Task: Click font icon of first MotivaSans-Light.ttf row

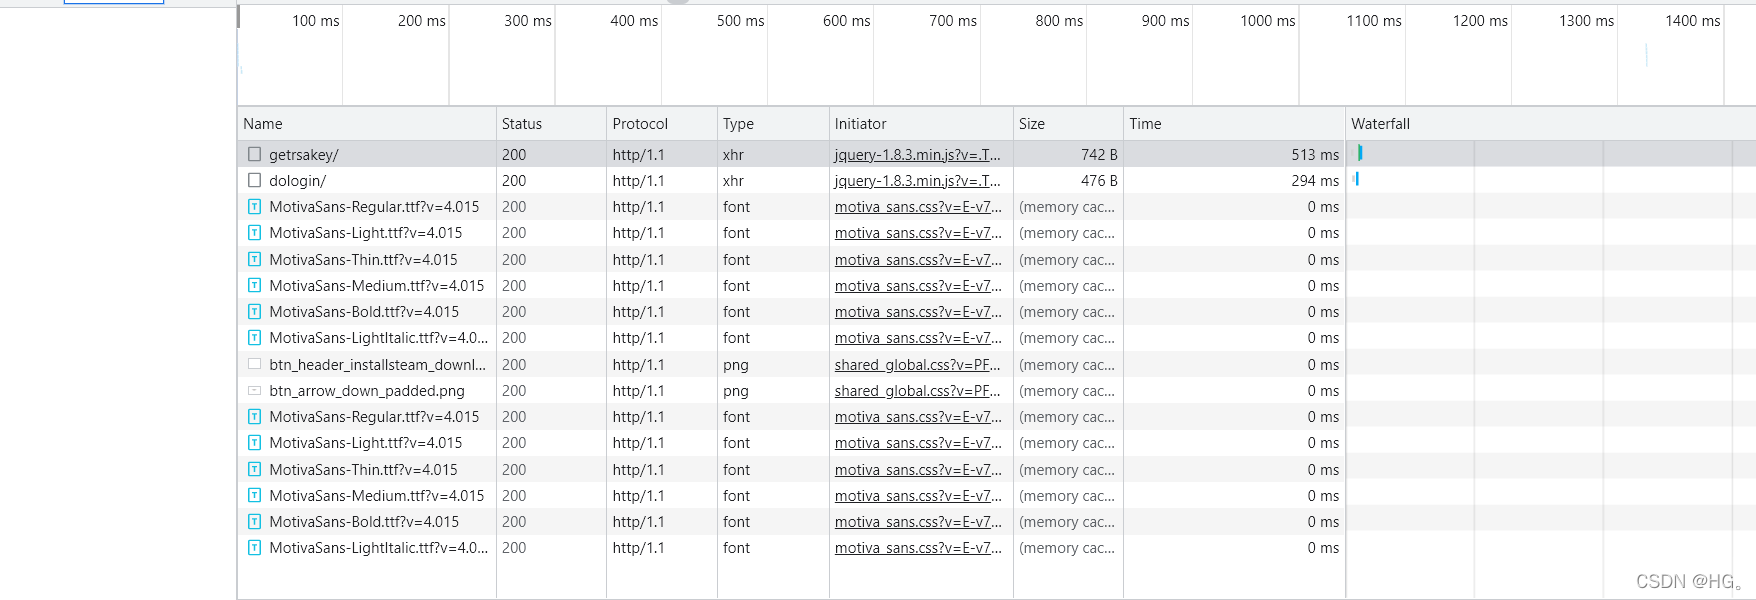Action: point(254,233)
